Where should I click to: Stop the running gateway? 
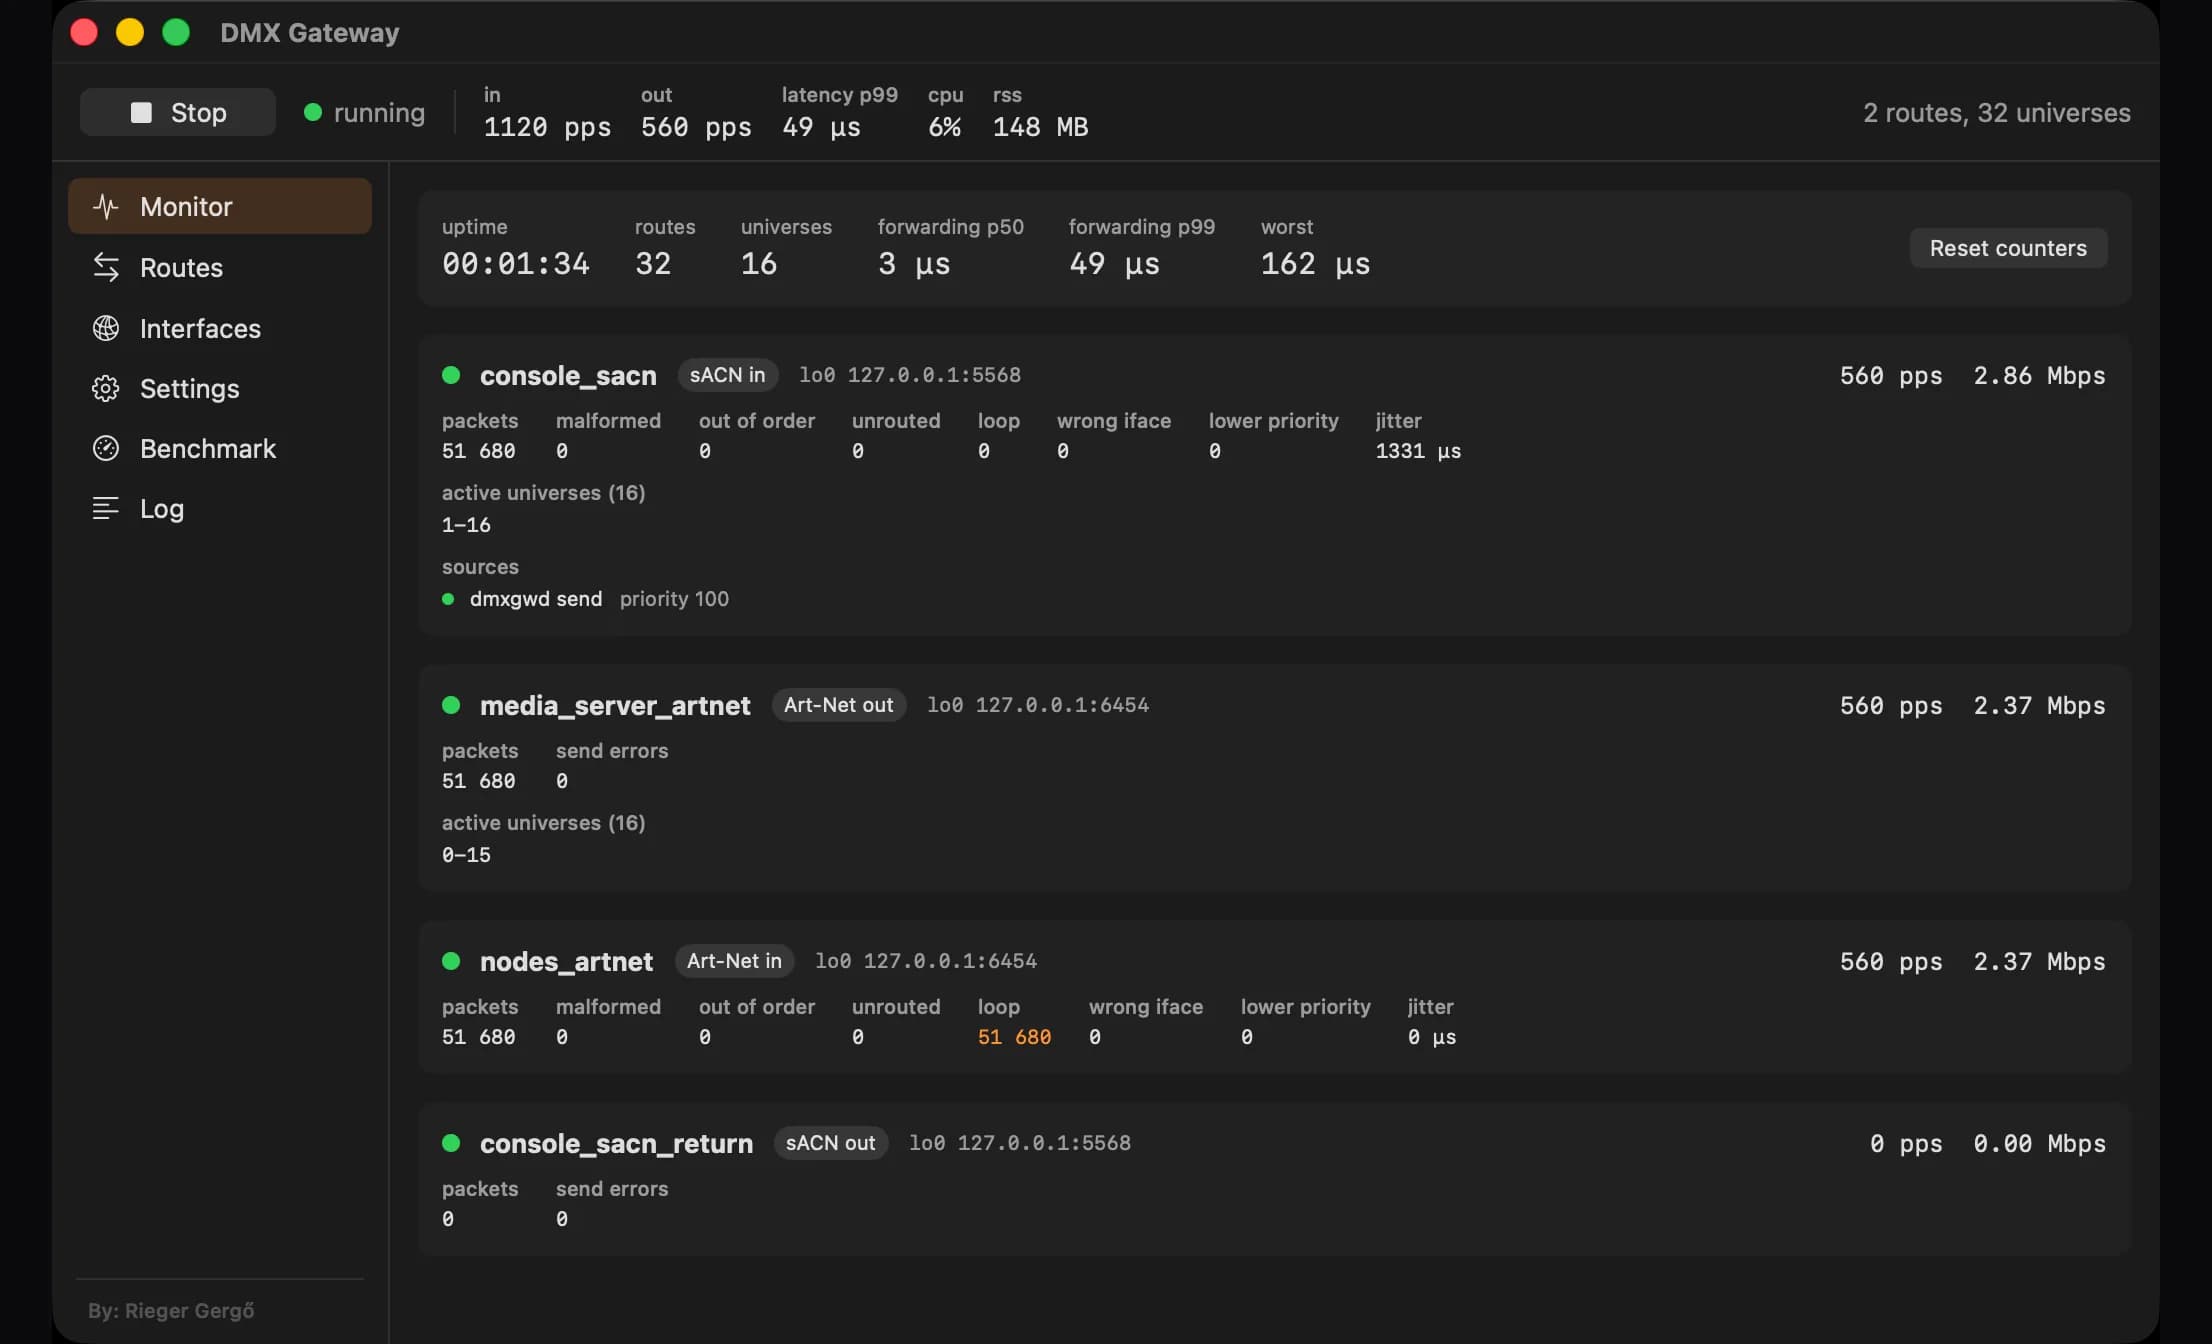point(178,112)
